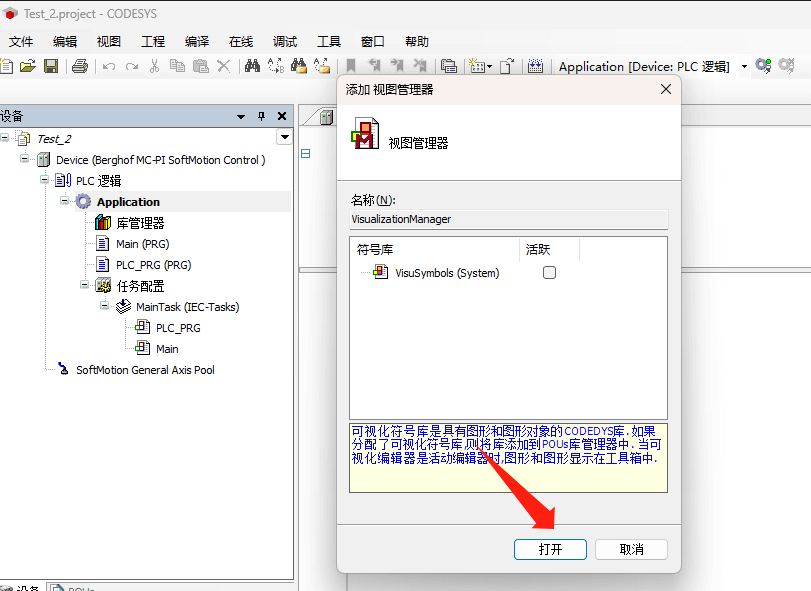Open the Application device dropdown in toolbar
Image resolution: width=811 pixels, height=591 pixels.
coord(744,67)
